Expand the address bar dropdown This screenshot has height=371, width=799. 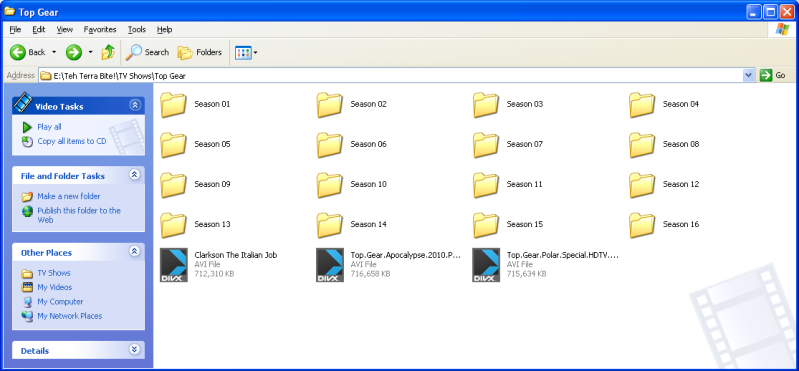tap(748, 75)
